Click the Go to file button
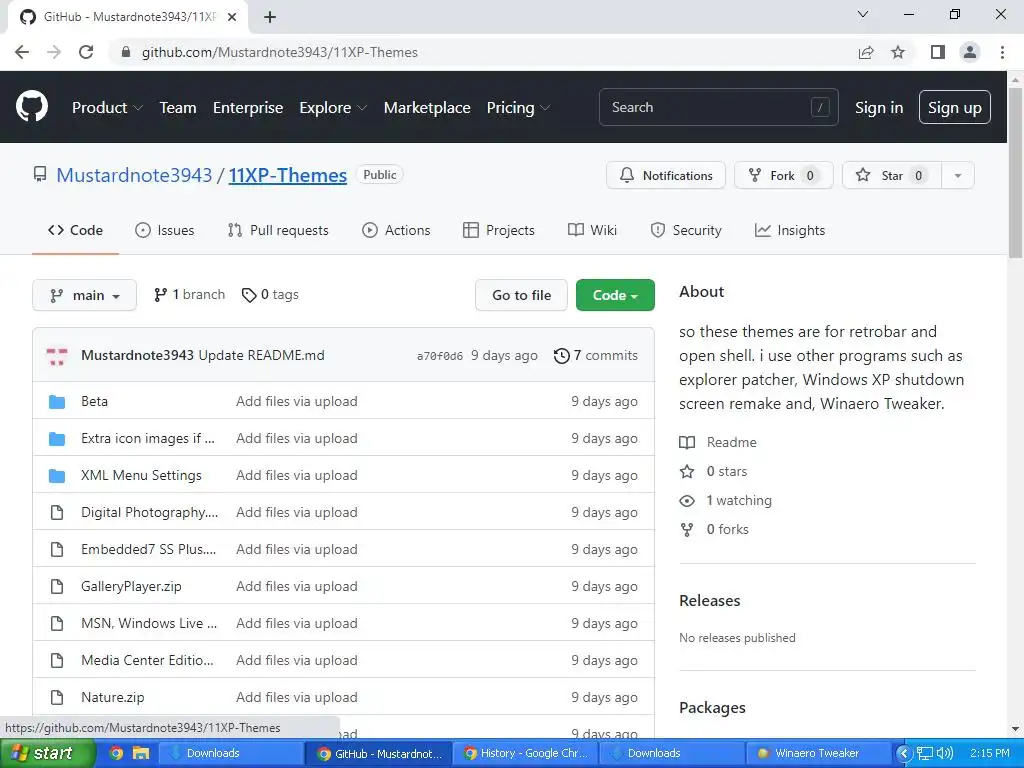Viewport: 1024px width, 768px height. point(521,295)
